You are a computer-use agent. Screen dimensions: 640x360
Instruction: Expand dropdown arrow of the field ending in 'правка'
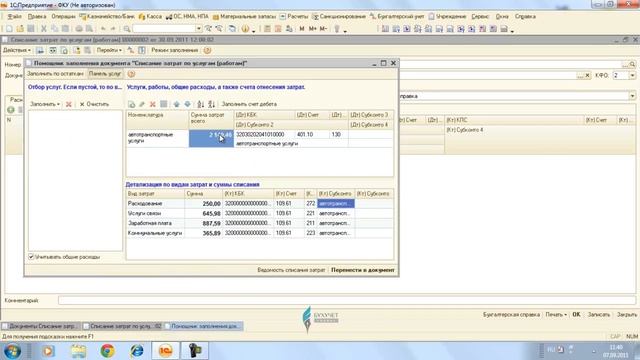(x=632, y=96)
